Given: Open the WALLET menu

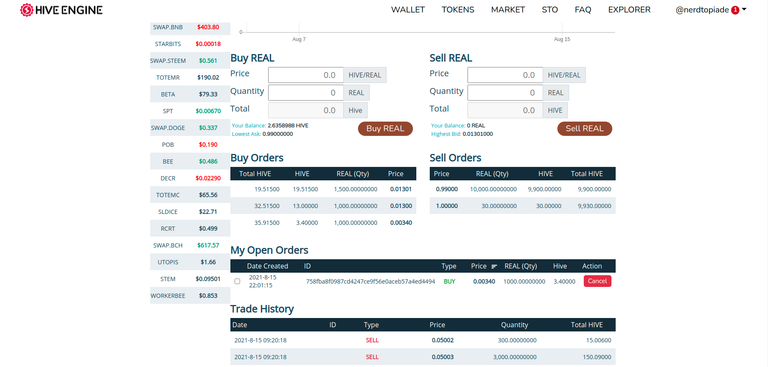Looking at the screenshot, I should tap(408, 10).
